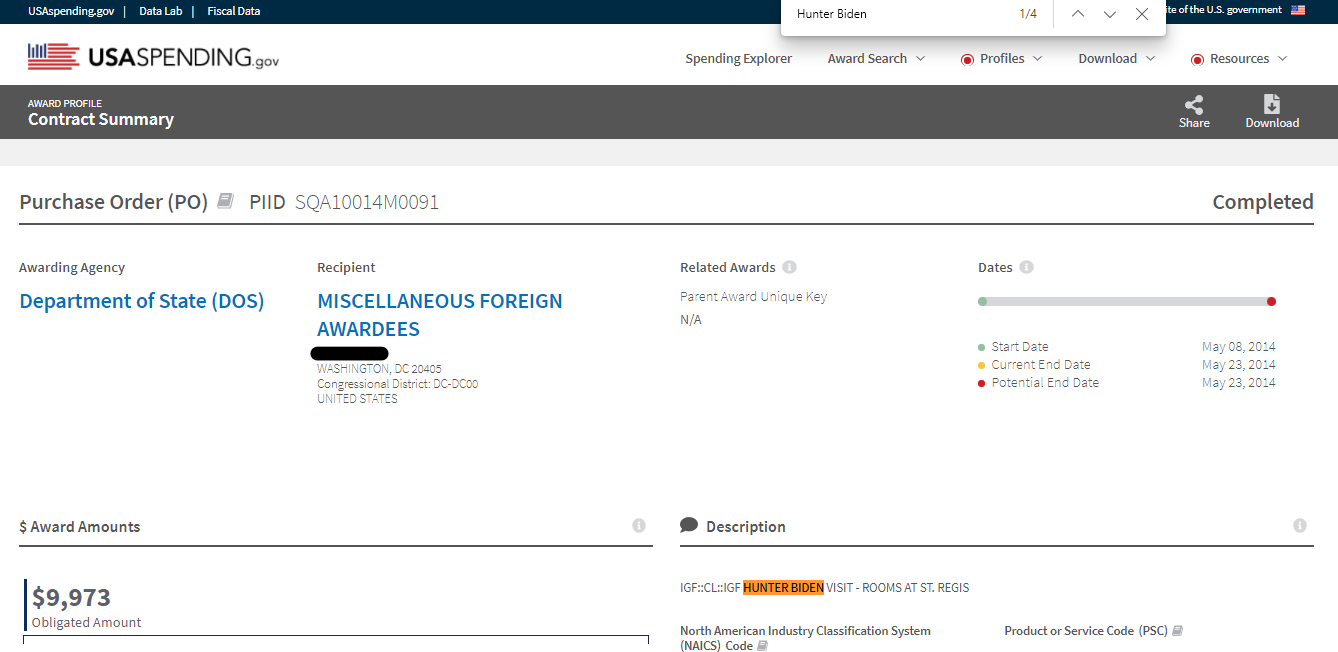Screen dimensions: 1338x652
Task: Expand the Profiles dropdown menu
Action: pos(1002,58)
